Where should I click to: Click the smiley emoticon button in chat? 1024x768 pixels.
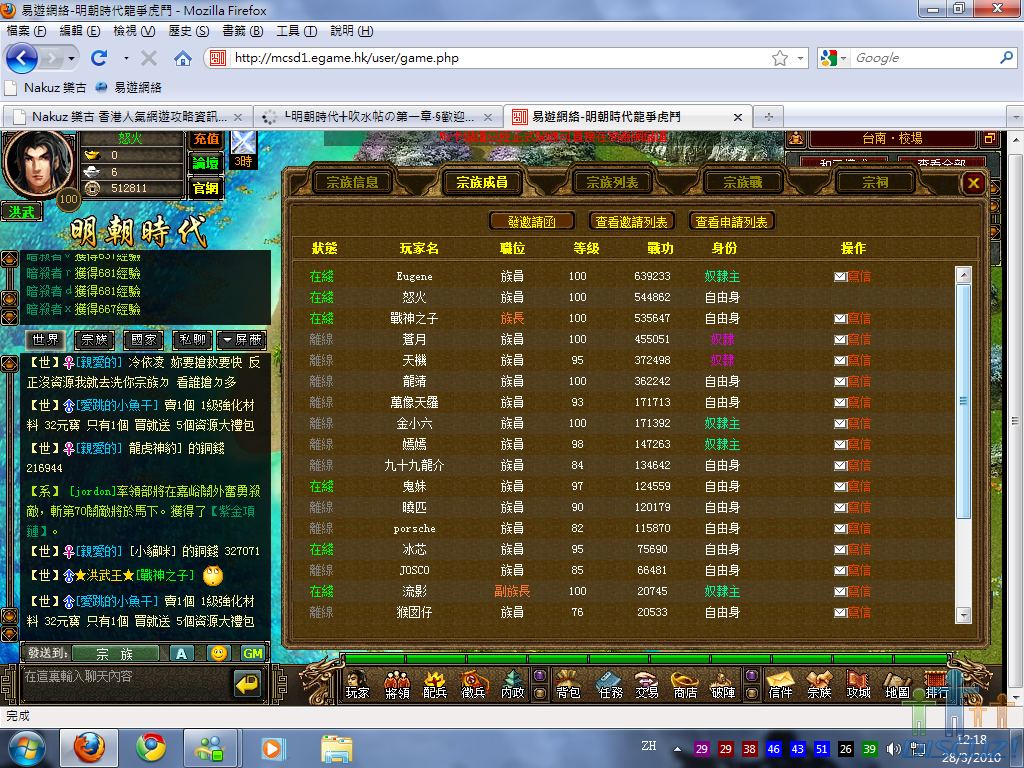tap(219, 653)
